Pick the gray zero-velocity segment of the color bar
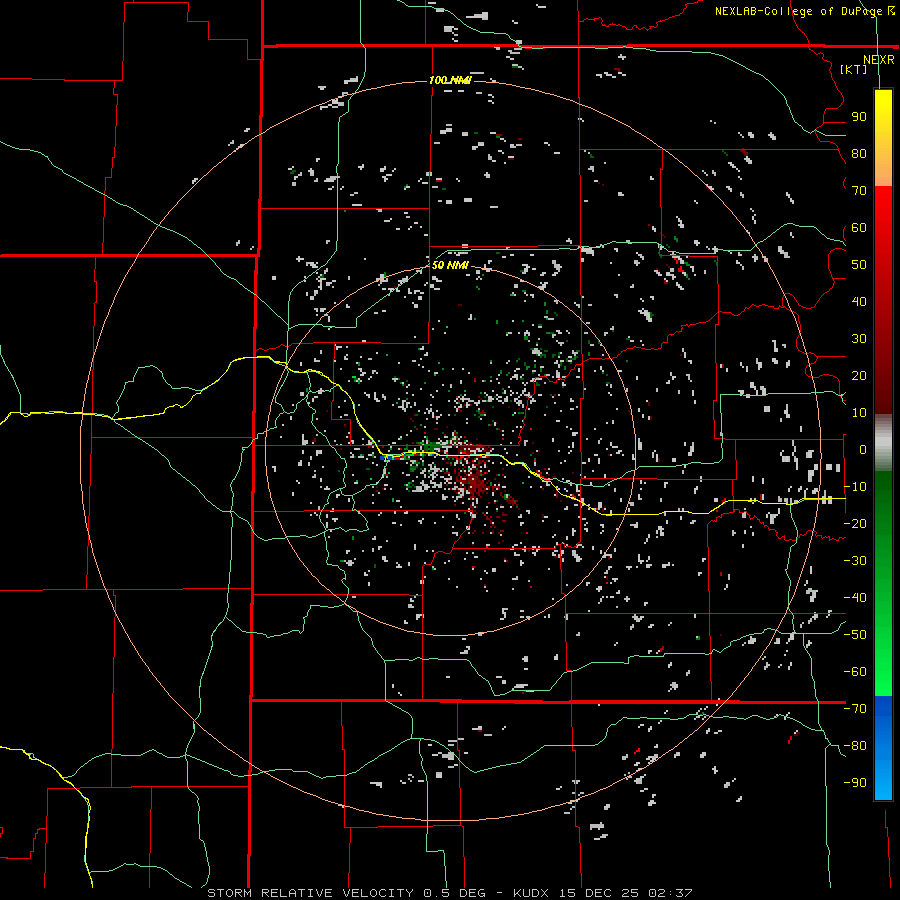 (883, 443)
